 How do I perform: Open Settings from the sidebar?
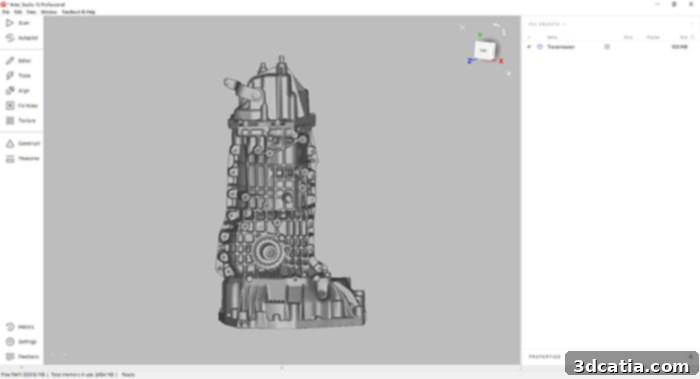coord(21,342)
